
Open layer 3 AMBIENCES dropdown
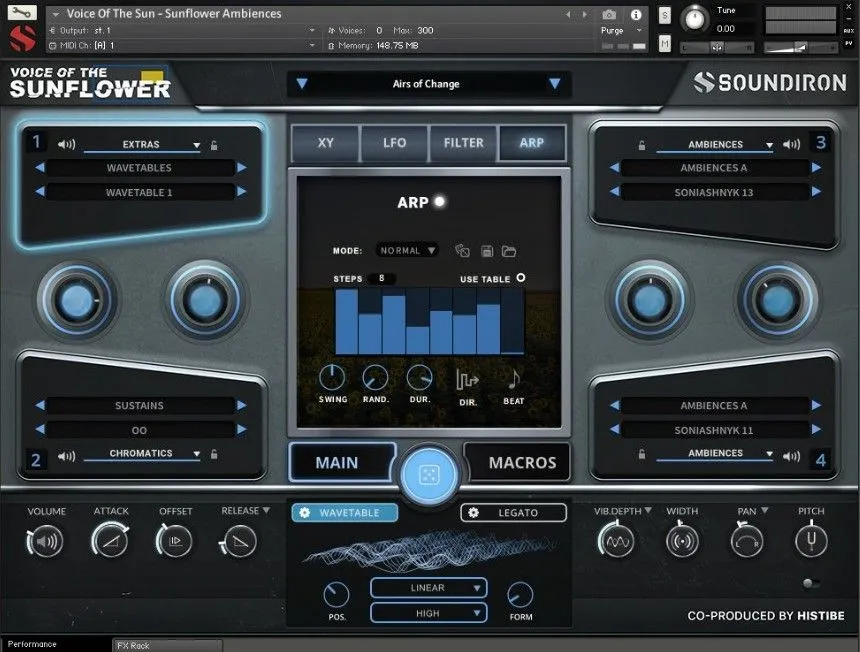point(715,144)
